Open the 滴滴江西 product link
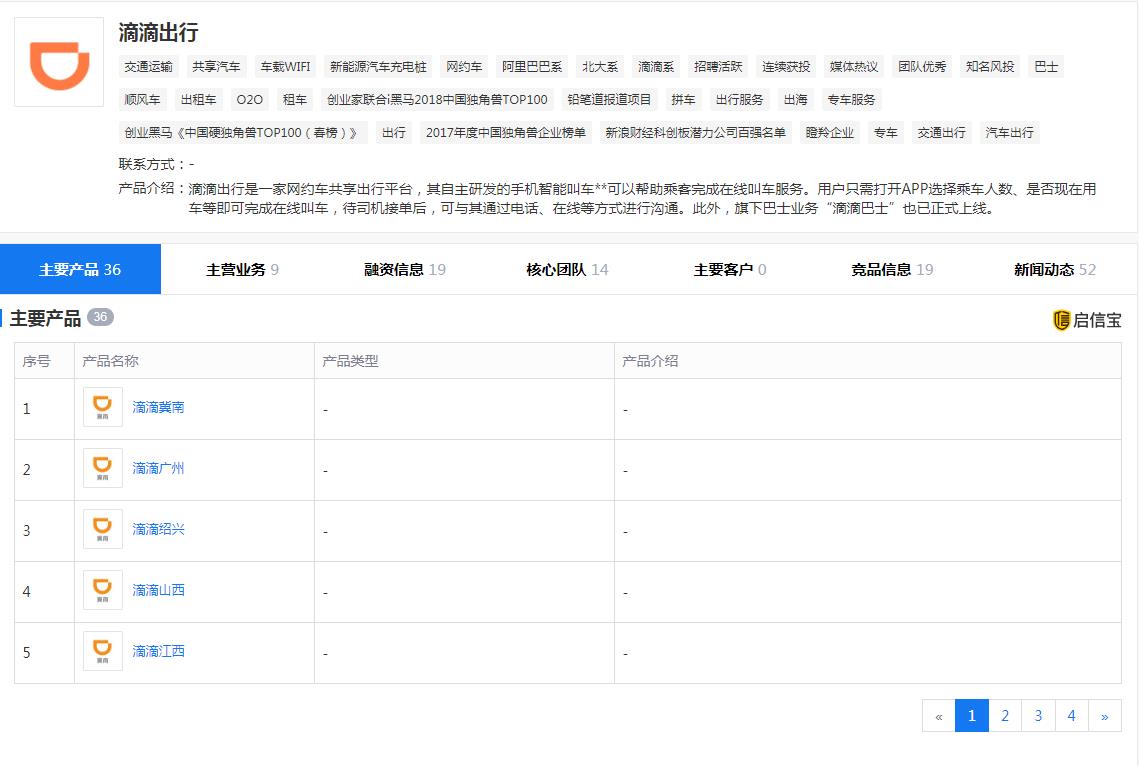Viewport: 1139px width, 766px height. pyautogui.click(x=158, y=651)
